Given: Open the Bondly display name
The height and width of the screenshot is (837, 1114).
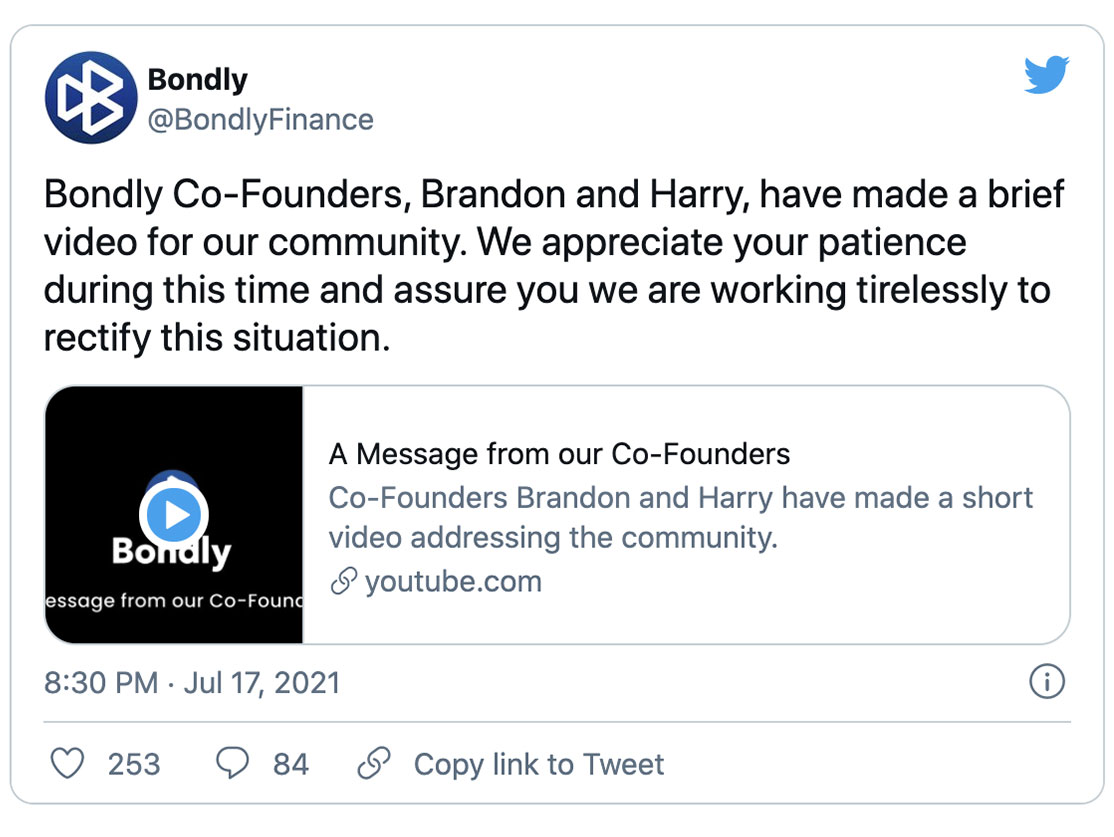Looking at the screenshot, I should pyautogui.click(x=198, y=79).
